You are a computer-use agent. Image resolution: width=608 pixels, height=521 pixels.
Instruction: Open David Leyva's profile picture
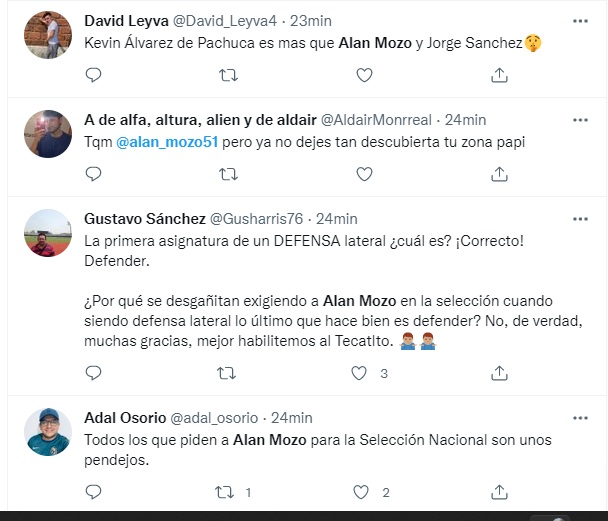(x=47, y=35)
